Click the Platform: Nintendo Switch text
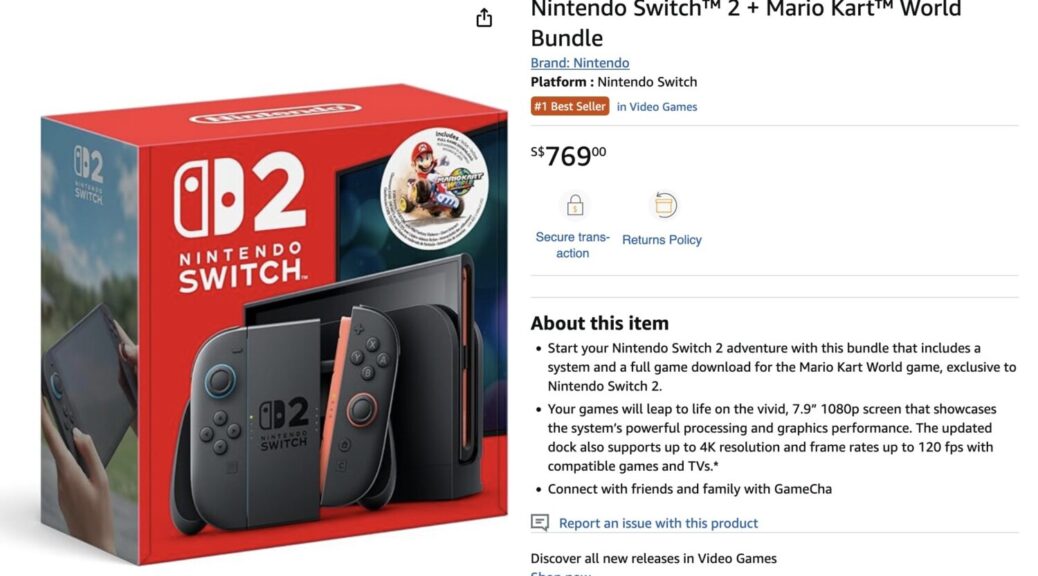The width and height of the screenshot is (1038, 576). (614, 82)
